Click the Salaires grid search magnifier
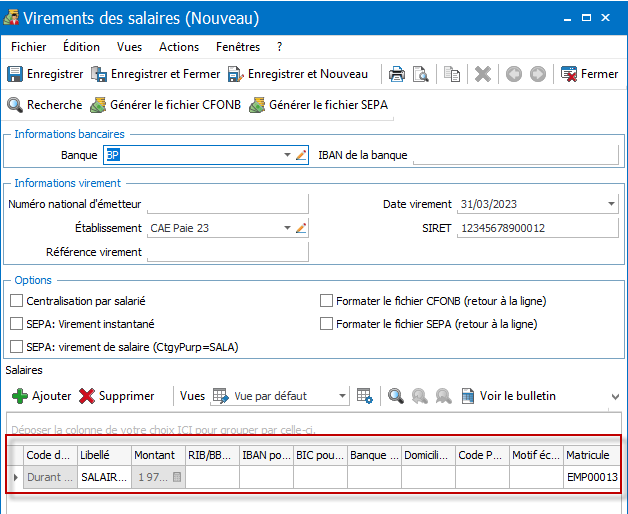The height and width of the screenshot is (514, 628). pyautogui.click(x=396, y=396)
